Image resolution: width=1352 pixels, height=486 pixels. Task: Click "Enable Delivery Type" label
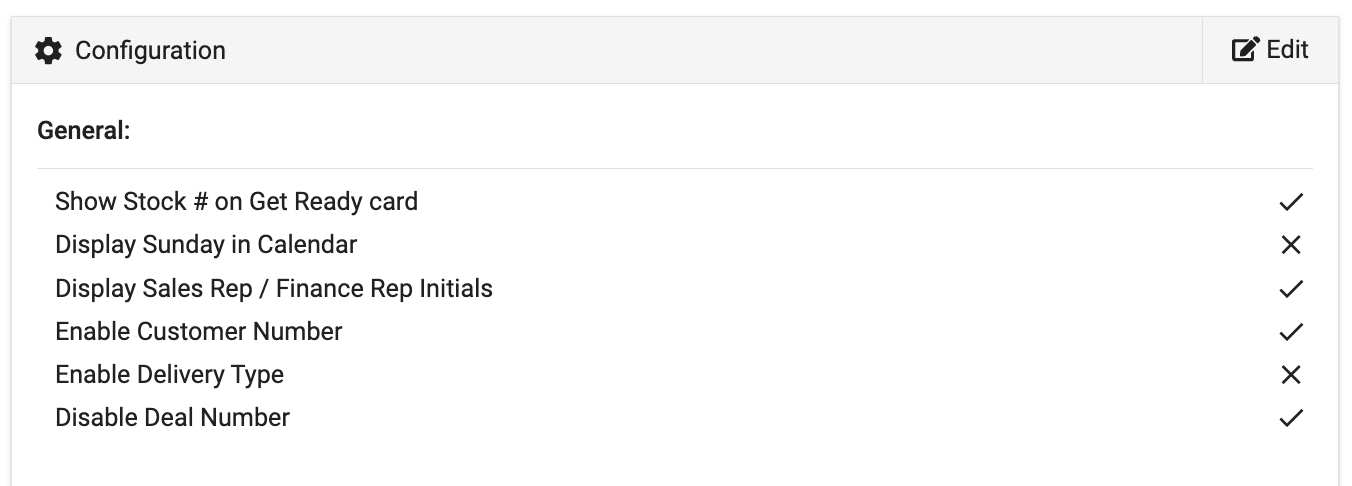tap(170, 375)
